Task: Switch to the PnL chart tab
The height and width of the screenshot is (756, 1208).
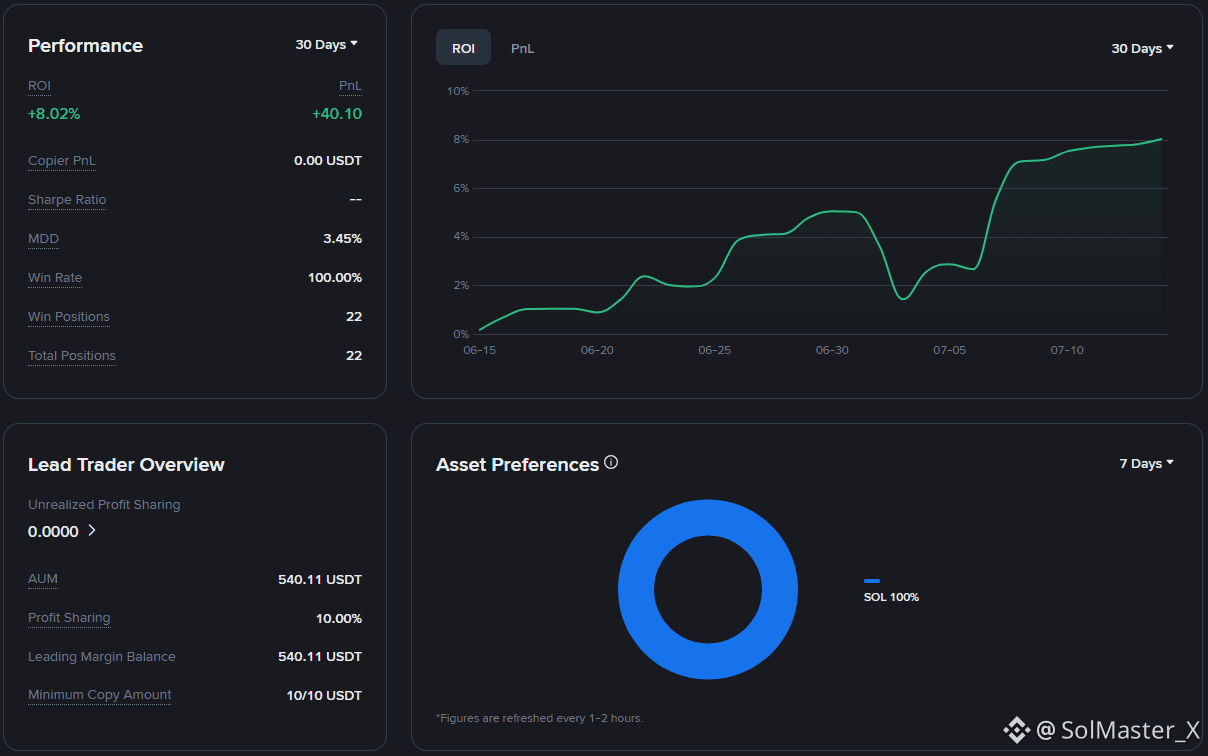Action: [x=523, y=48]
